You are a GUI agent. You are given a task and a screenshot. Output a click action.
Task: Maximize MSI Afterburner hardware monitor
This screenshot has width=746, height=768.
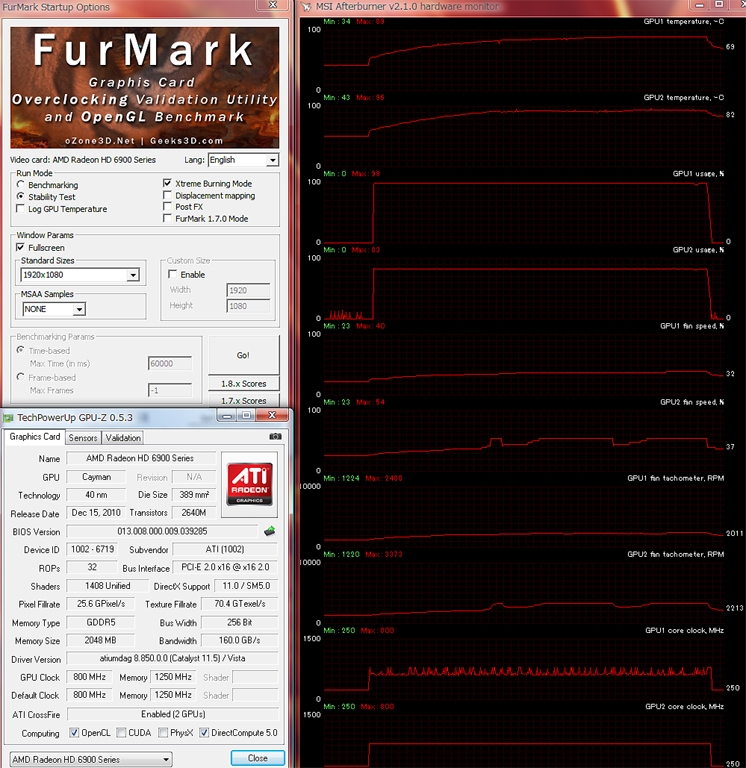point(719,4)
